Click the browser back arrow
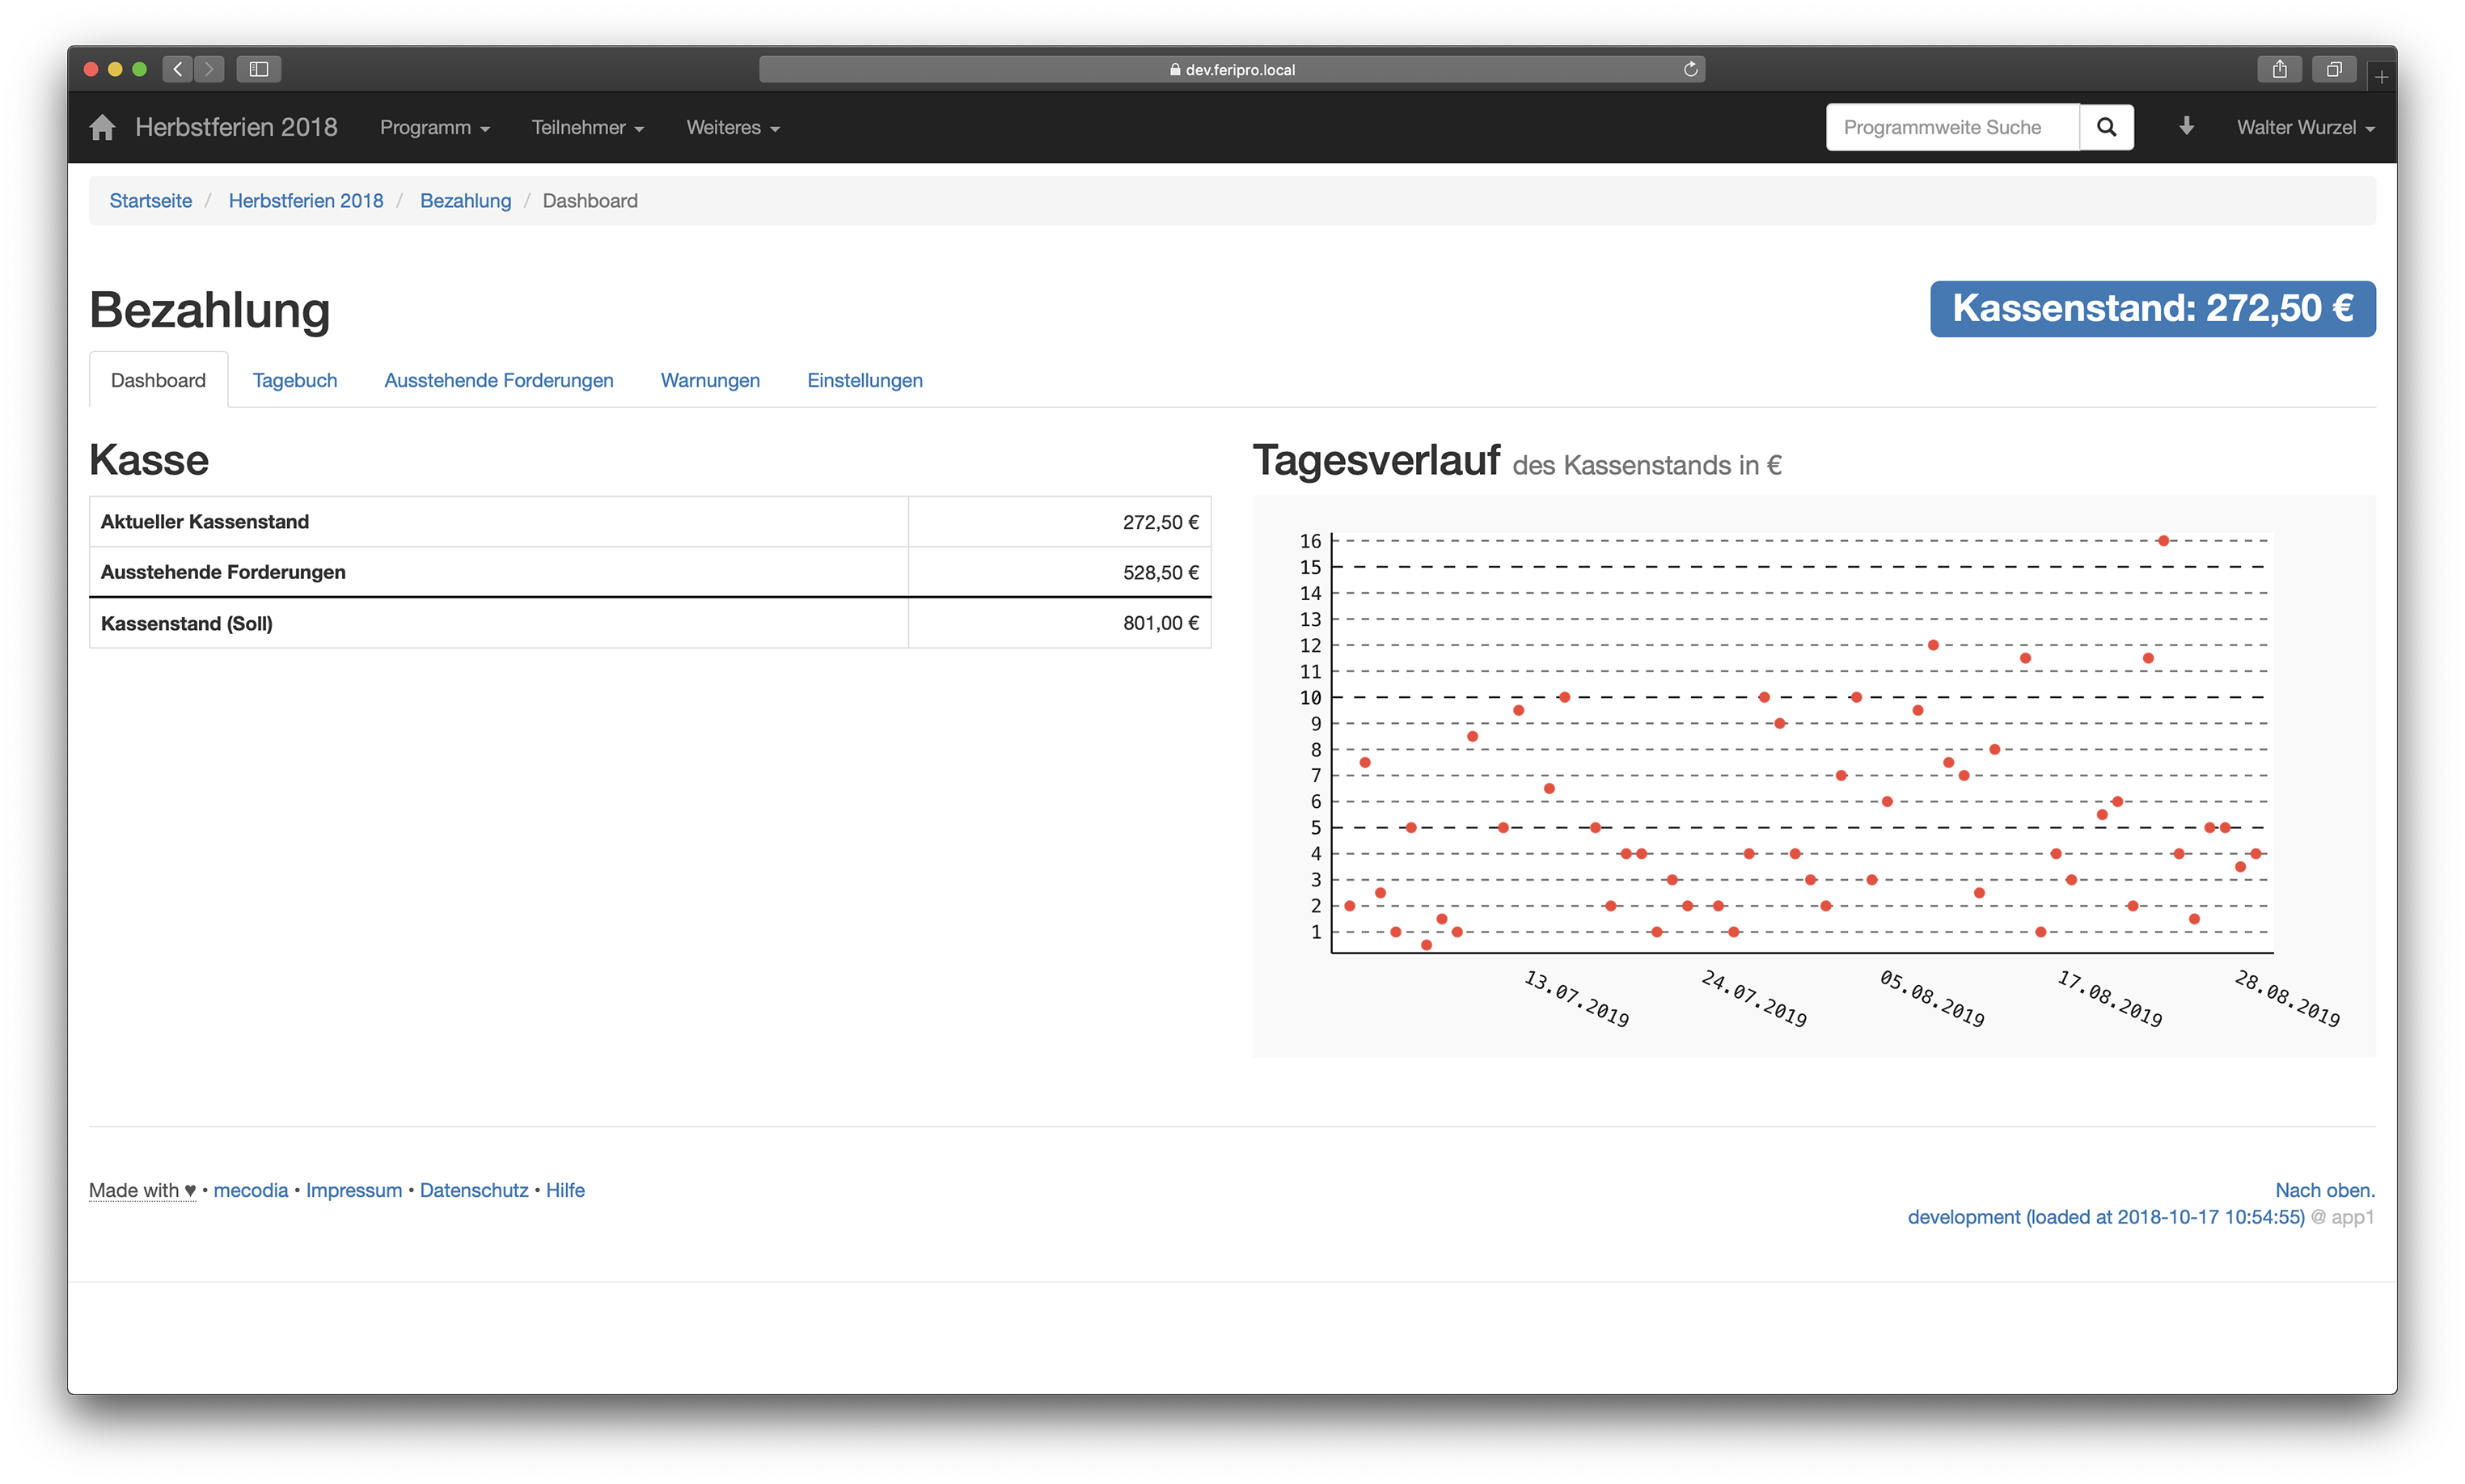This screenshot has height=1484, width=2465. tap(178, 69)
